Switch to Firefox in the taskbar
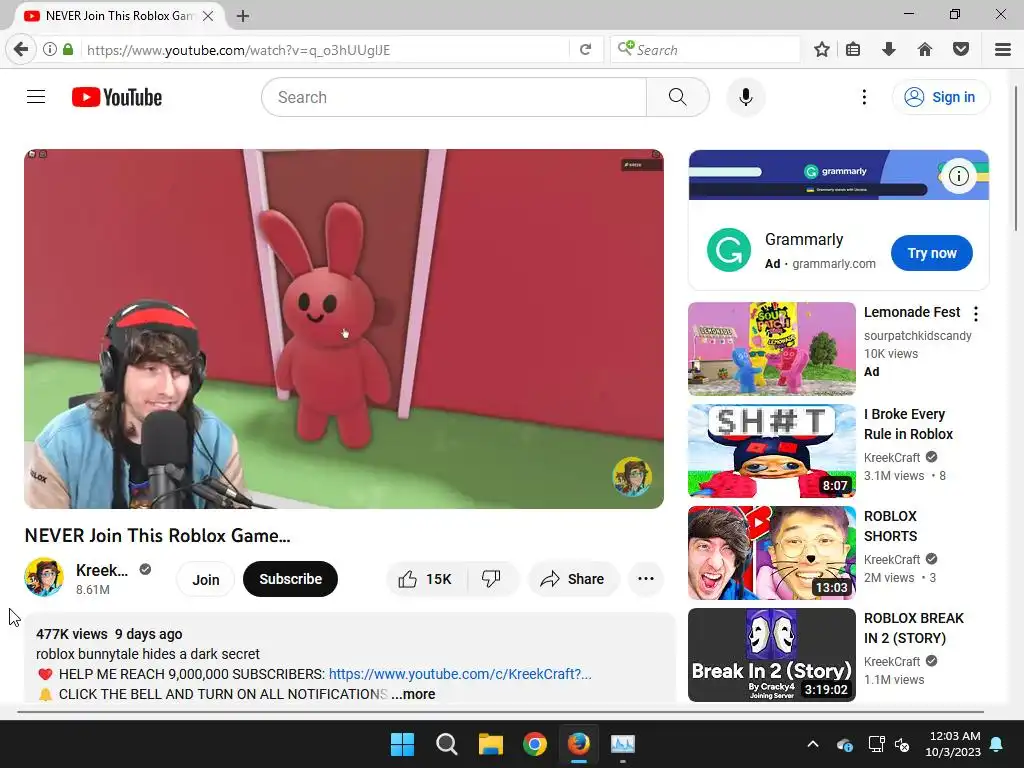Screen dimensions: 1024x768 [x=579, y=744]
